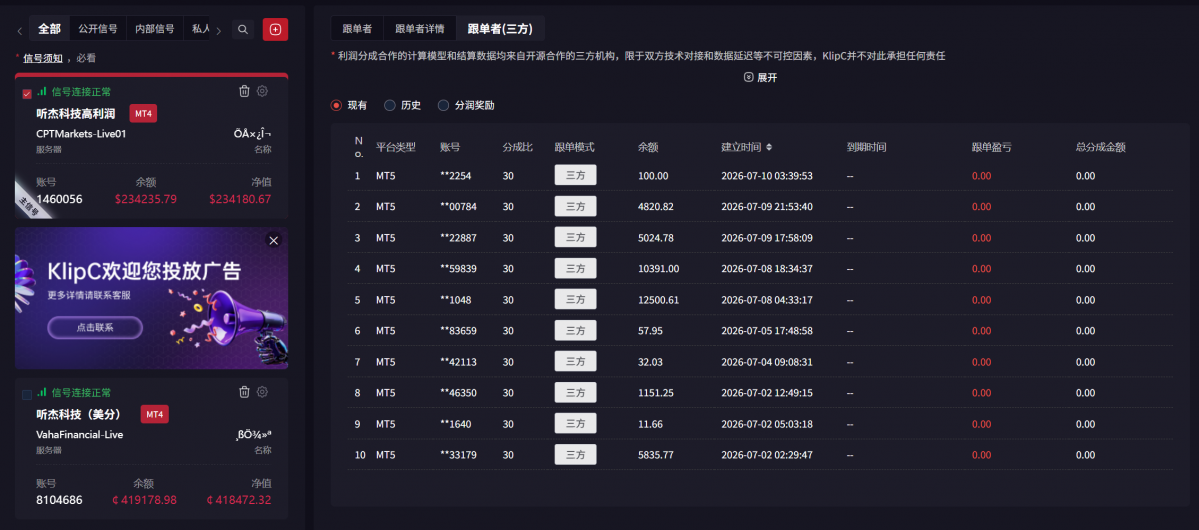
Task: Check the 听杰科技（美分）signal checkbox
Action: tap(27, 395)
